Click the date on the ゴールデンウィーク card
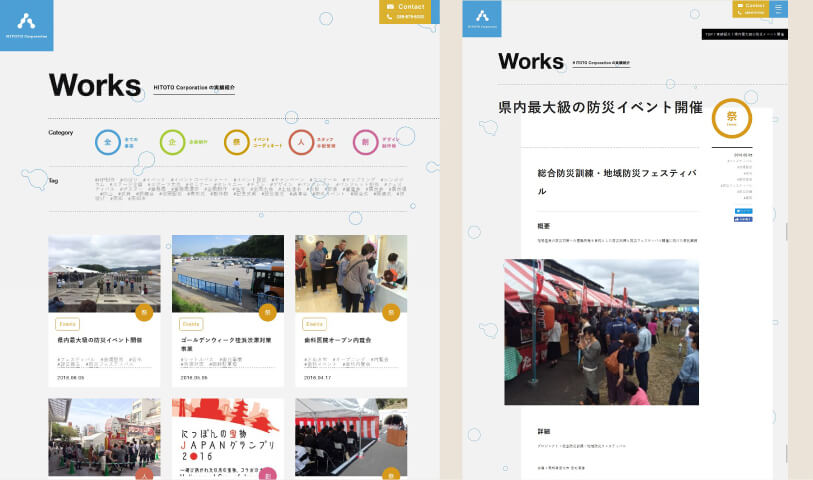 point(194,378)
